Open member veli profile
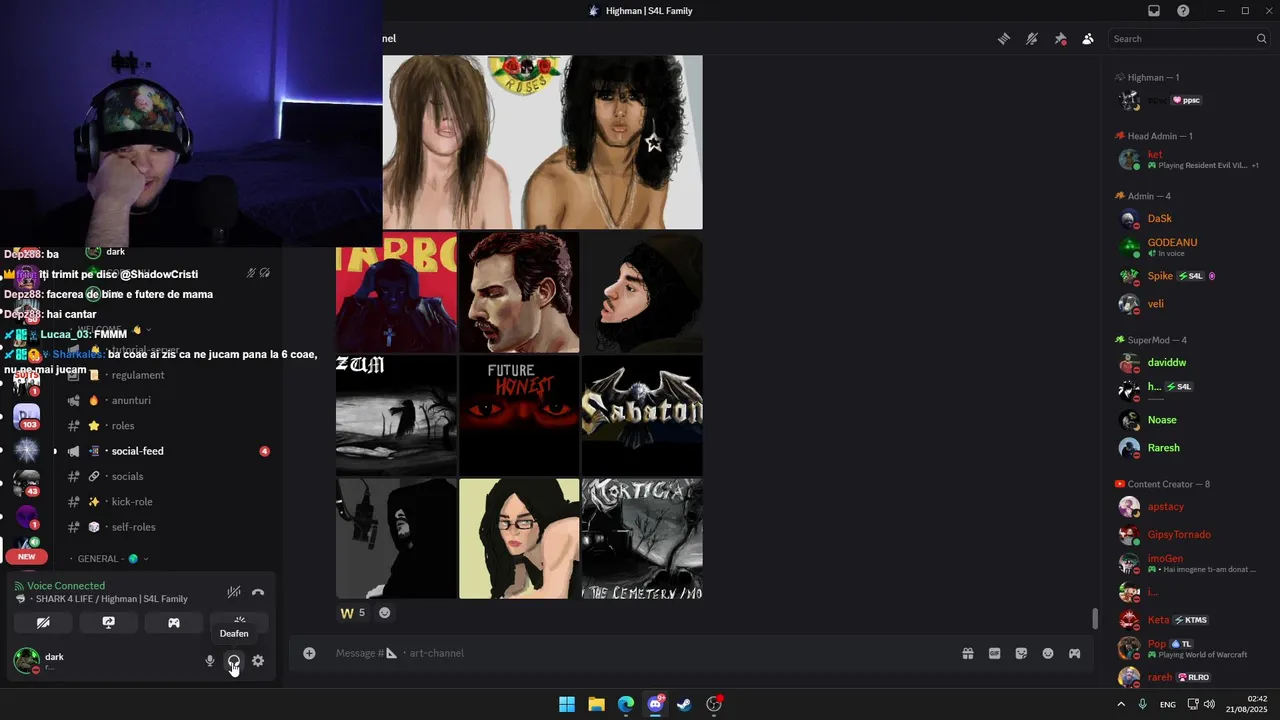 pos(1188,304)
